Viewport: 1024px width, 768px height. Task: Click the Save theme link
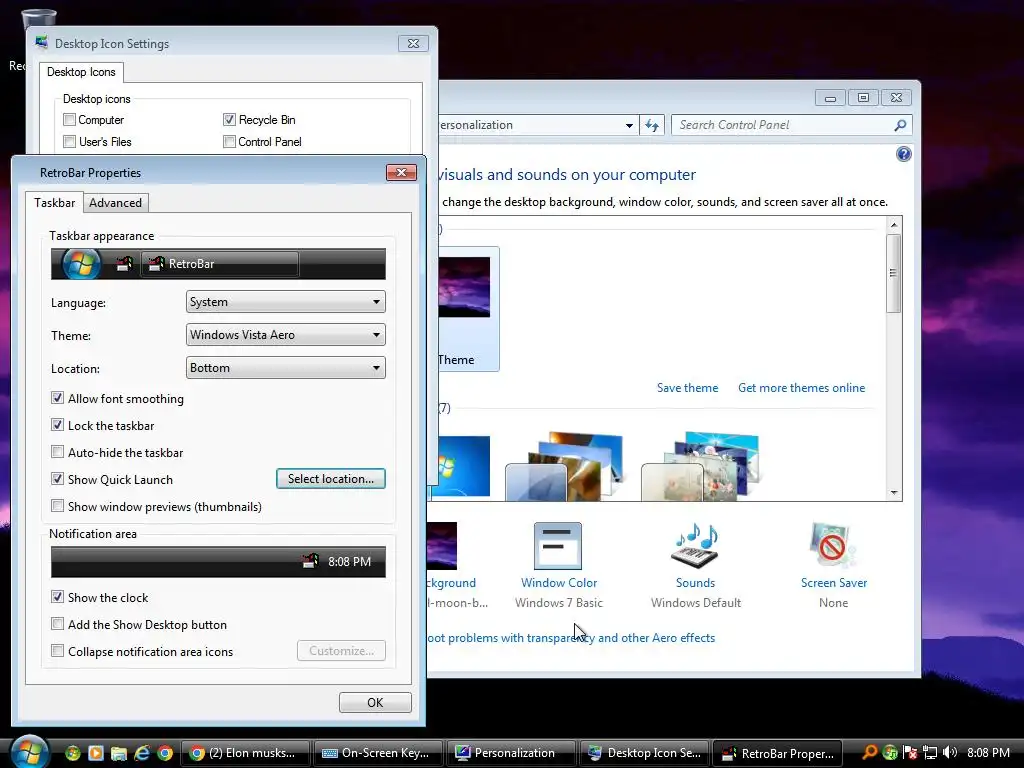687,388
